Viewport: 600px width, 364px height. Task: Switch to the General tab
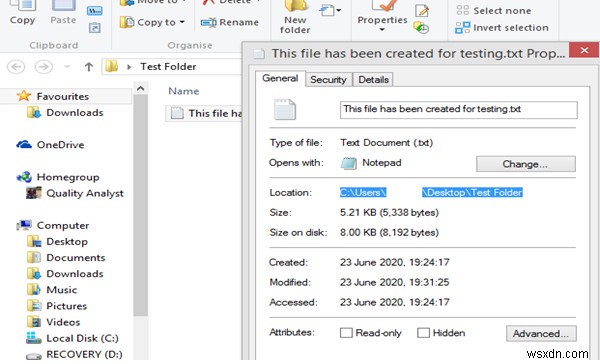point(280,78)
